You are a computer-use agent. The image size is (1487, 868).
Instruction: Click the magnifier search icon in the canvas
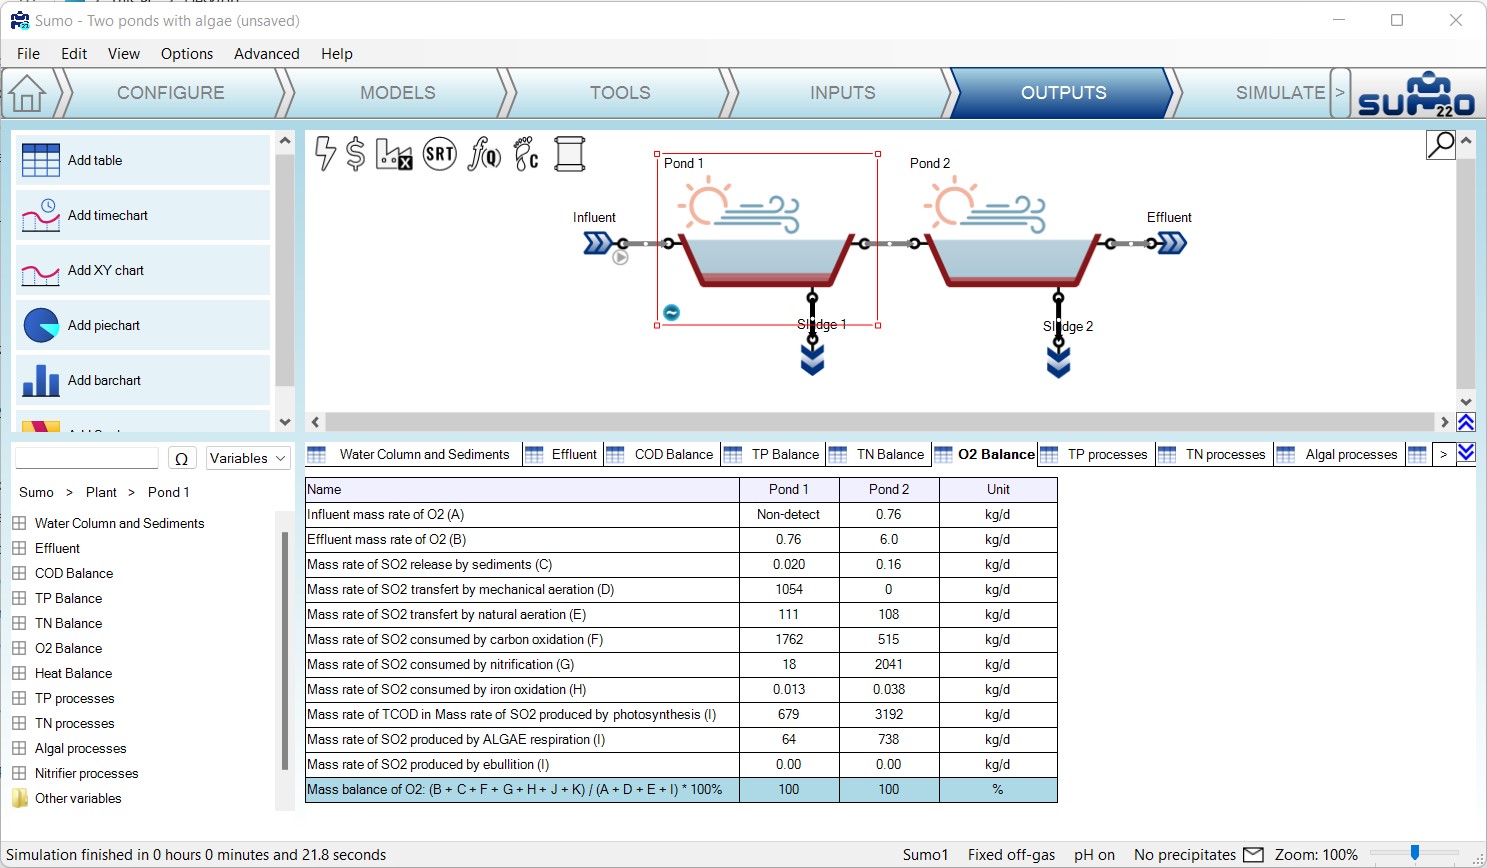click(x=1440, y=145)
